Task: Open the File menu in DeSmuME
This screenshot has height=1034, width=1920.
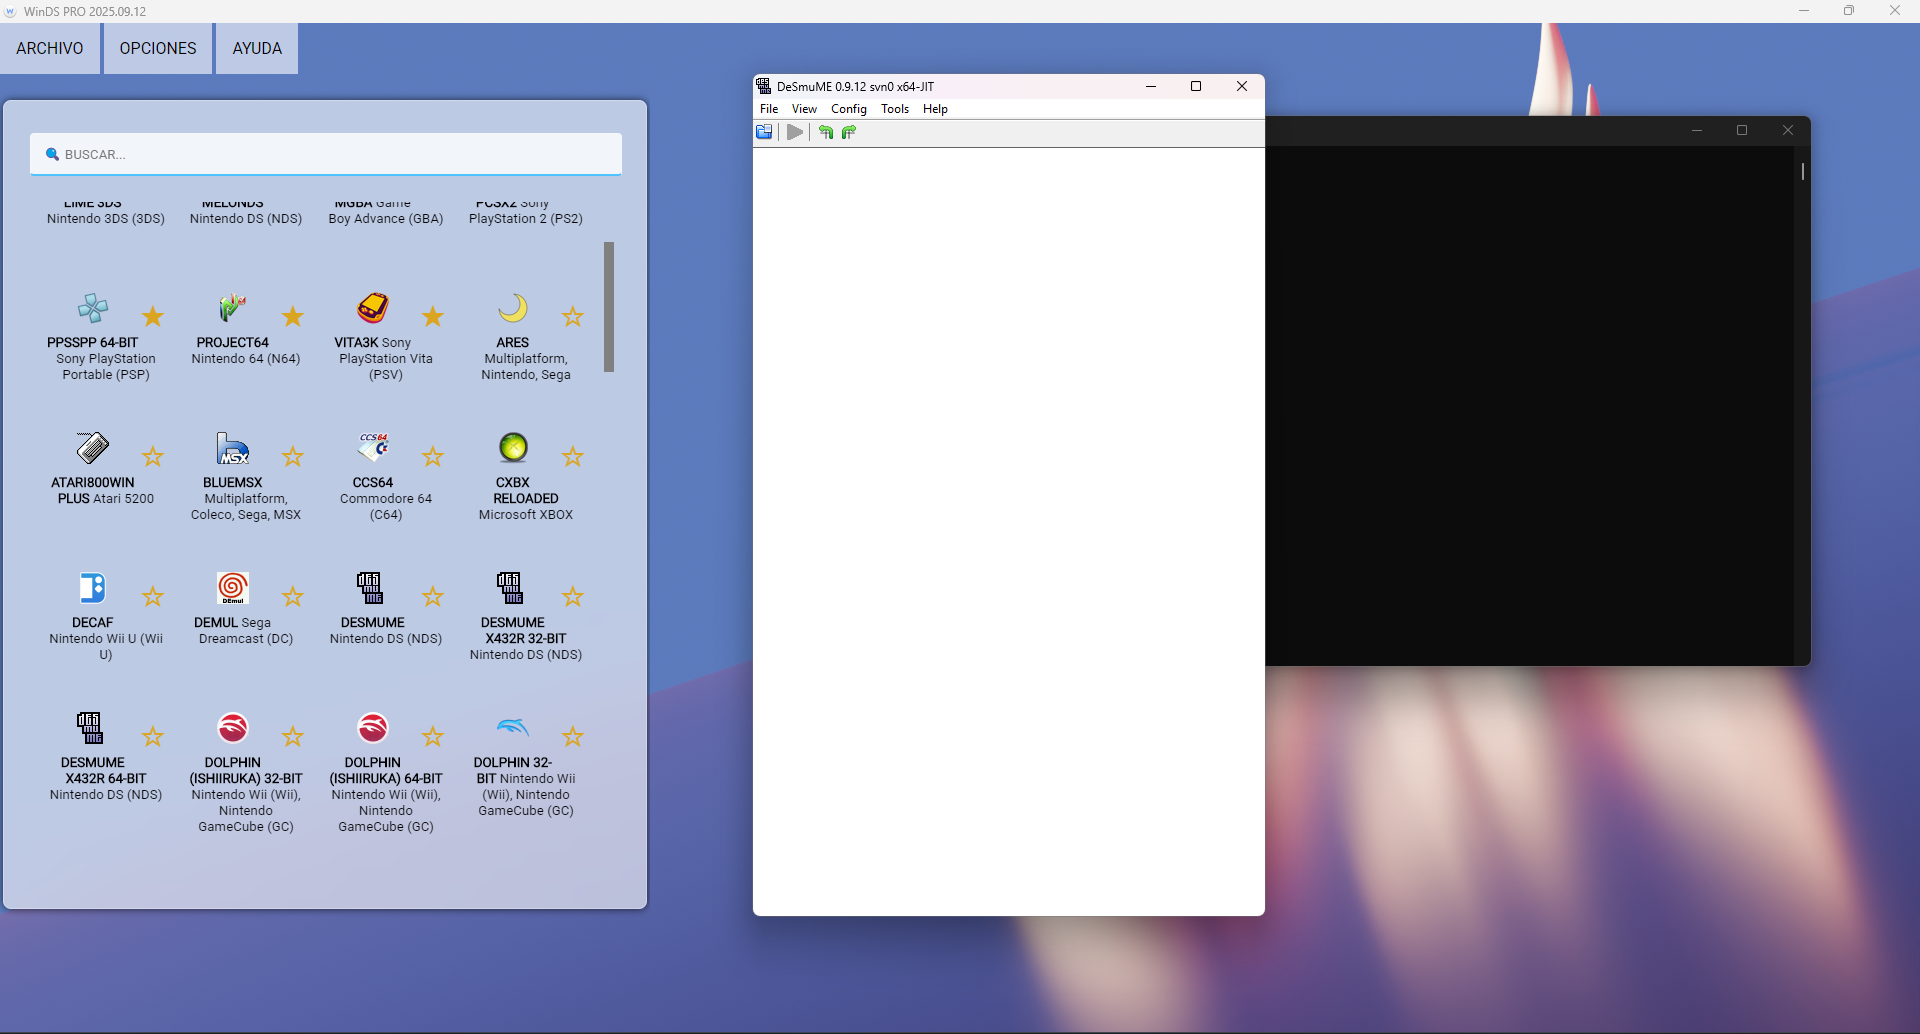Action: click(x=769, y=109)
